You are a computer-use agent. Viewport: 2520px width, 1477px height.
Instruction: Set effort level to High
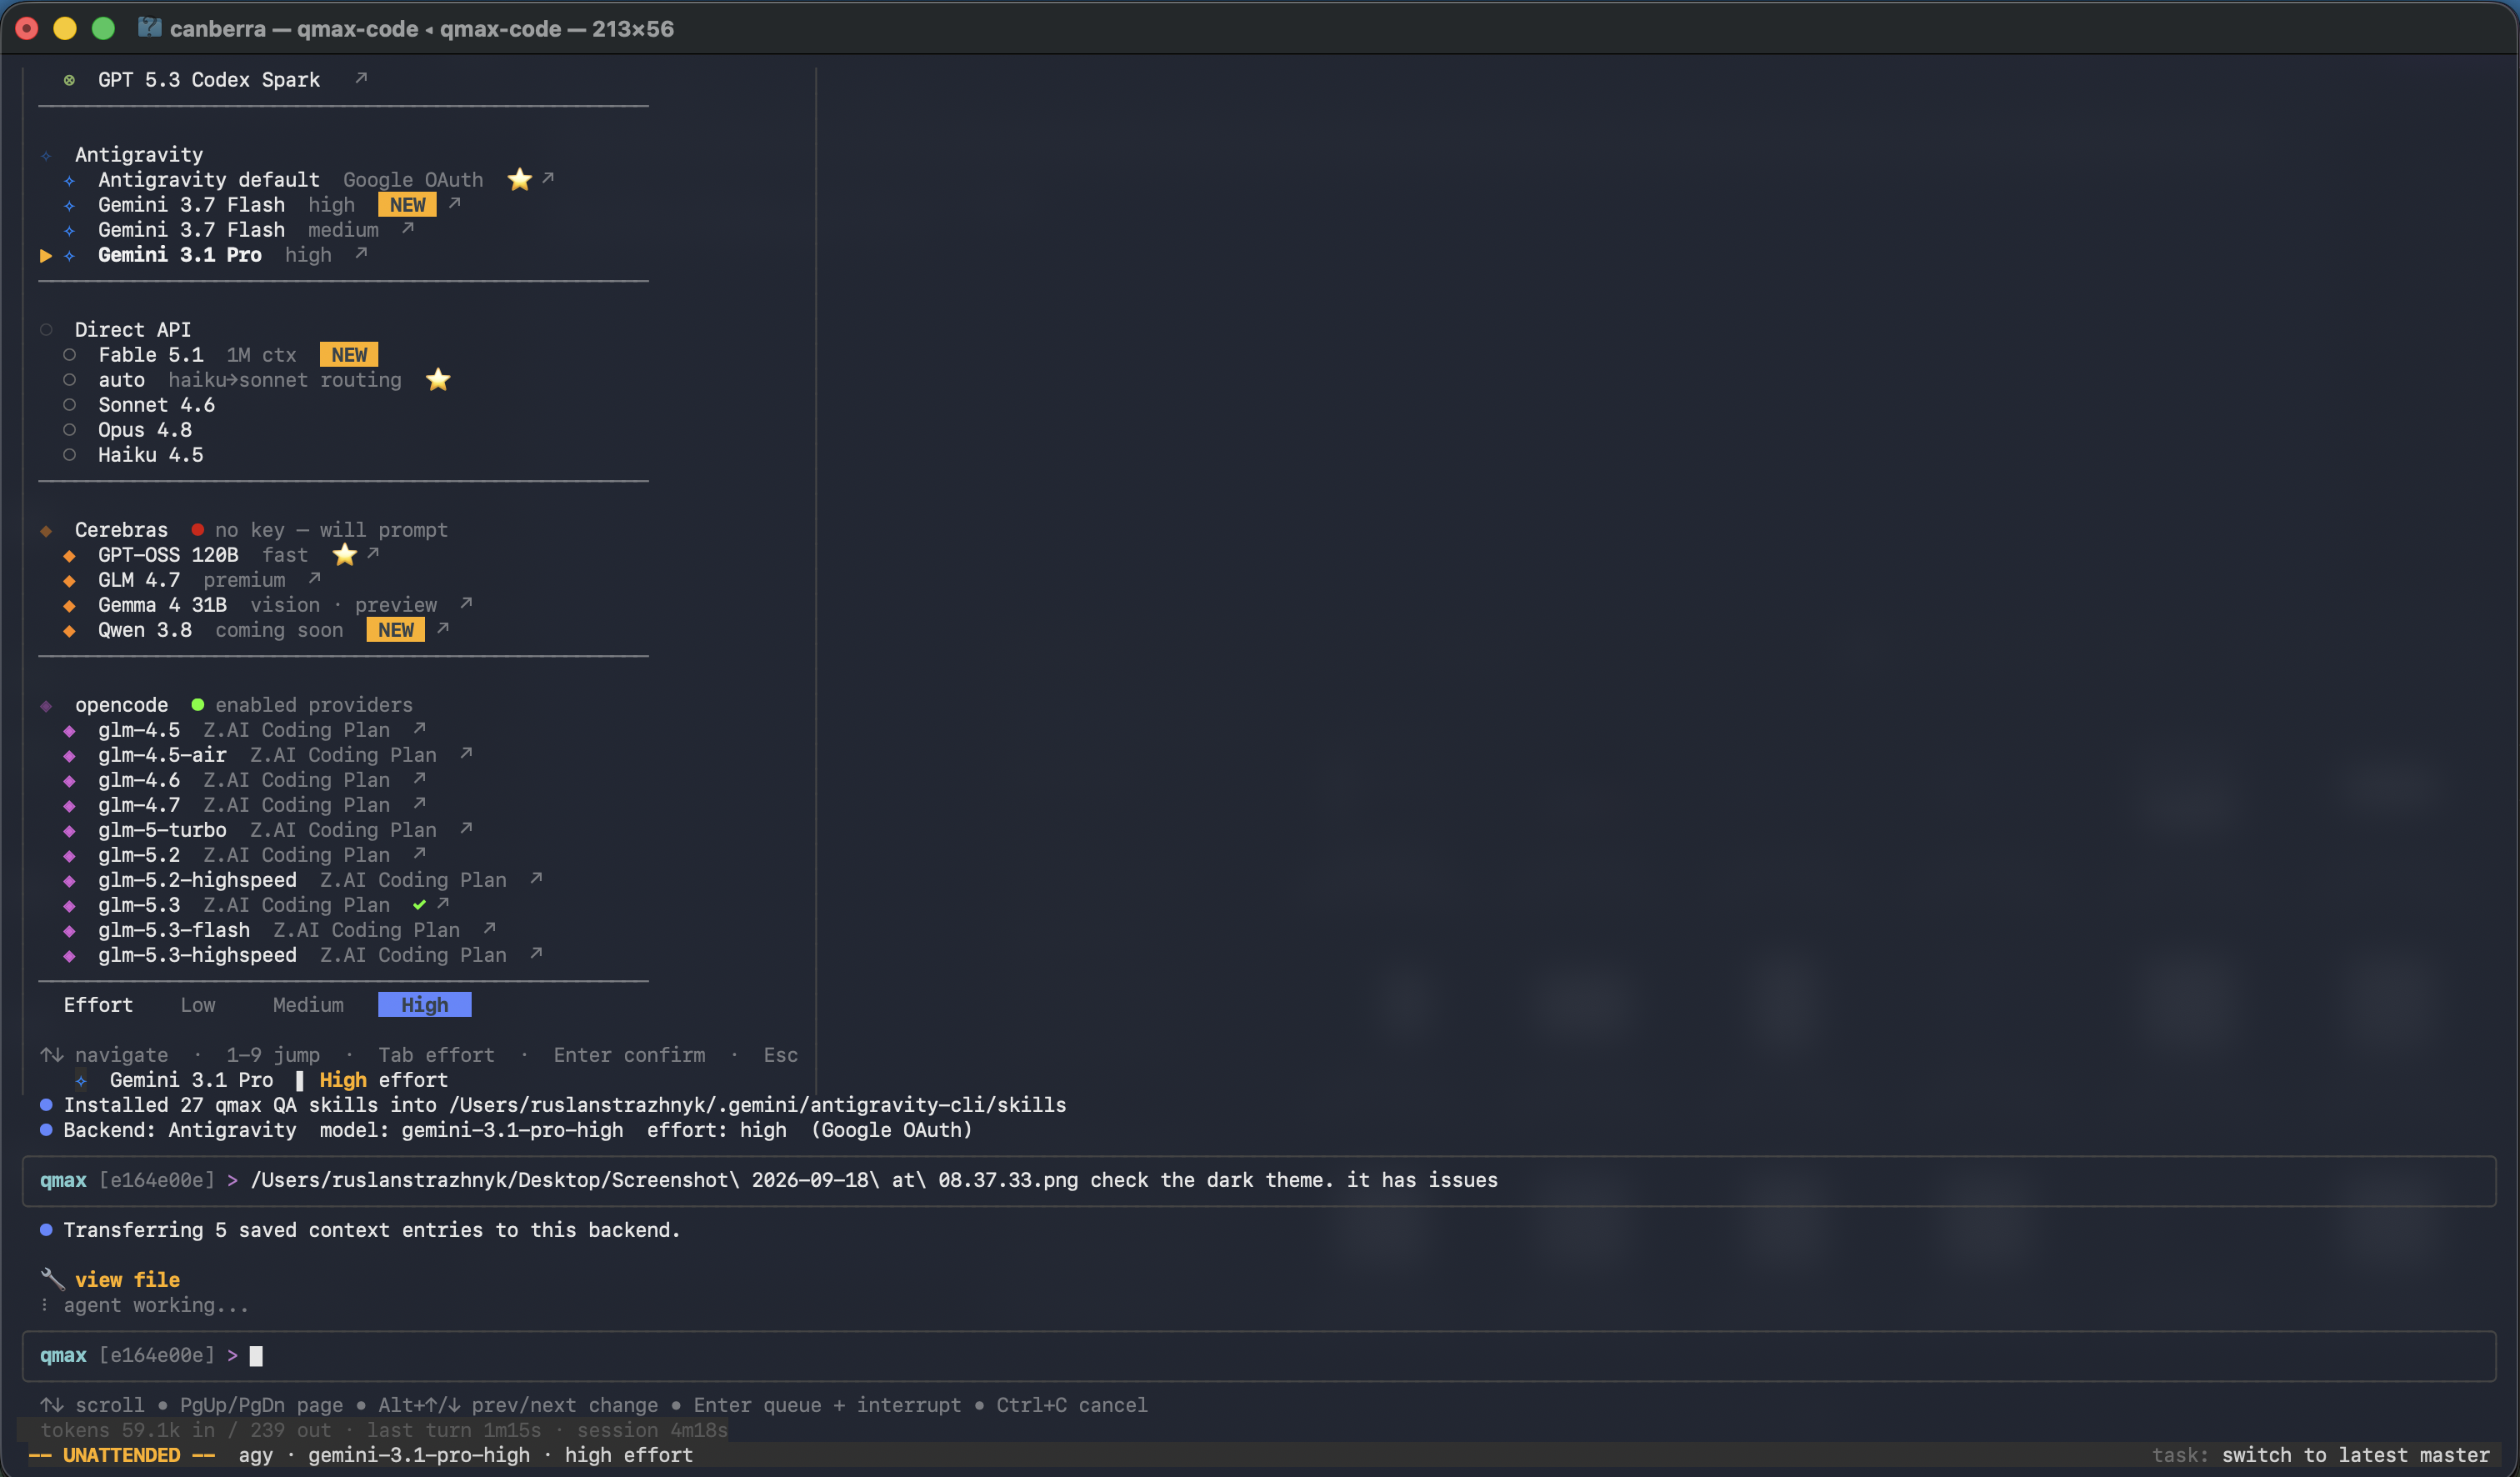(x=424, y=1004)
